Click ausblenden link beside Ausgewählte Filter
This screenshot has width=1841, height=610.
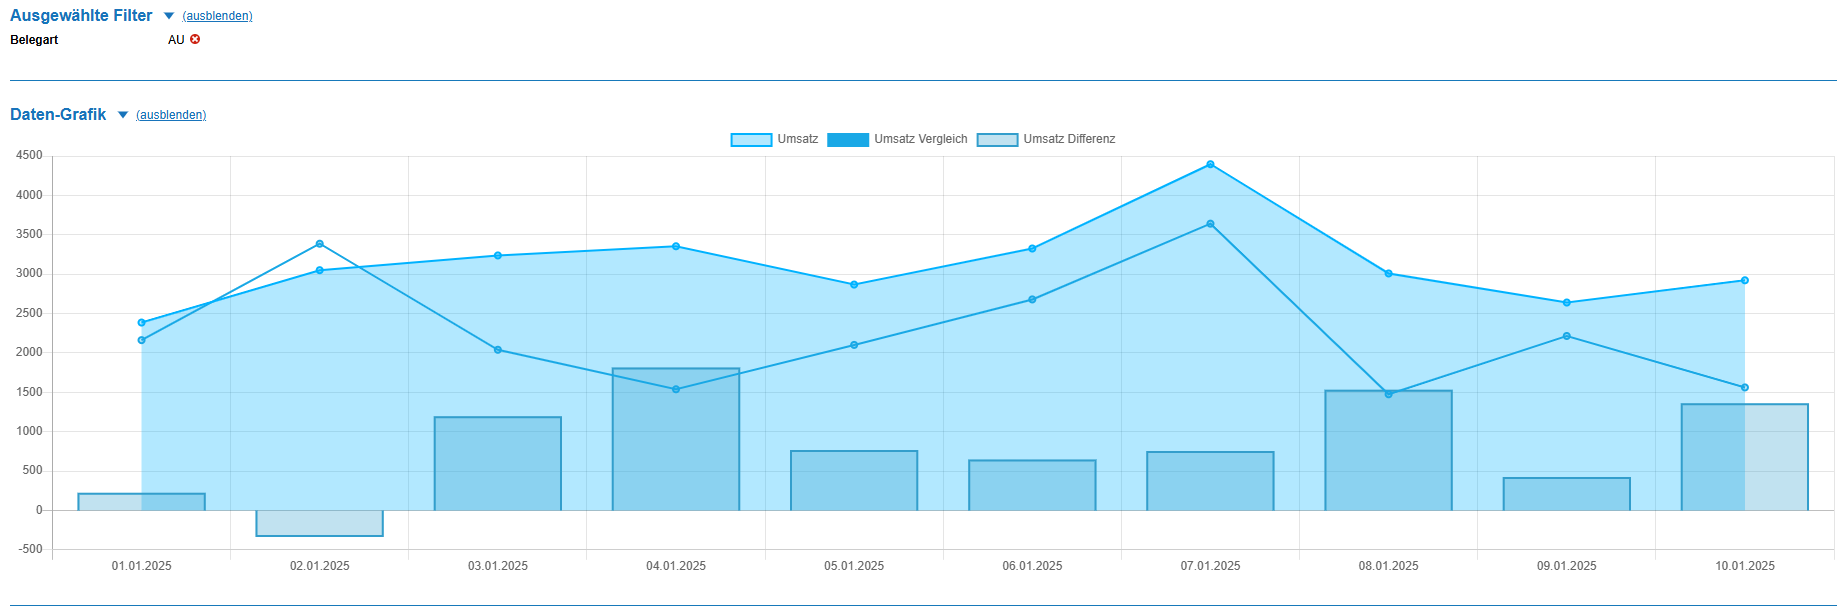(x=217, y=16)
